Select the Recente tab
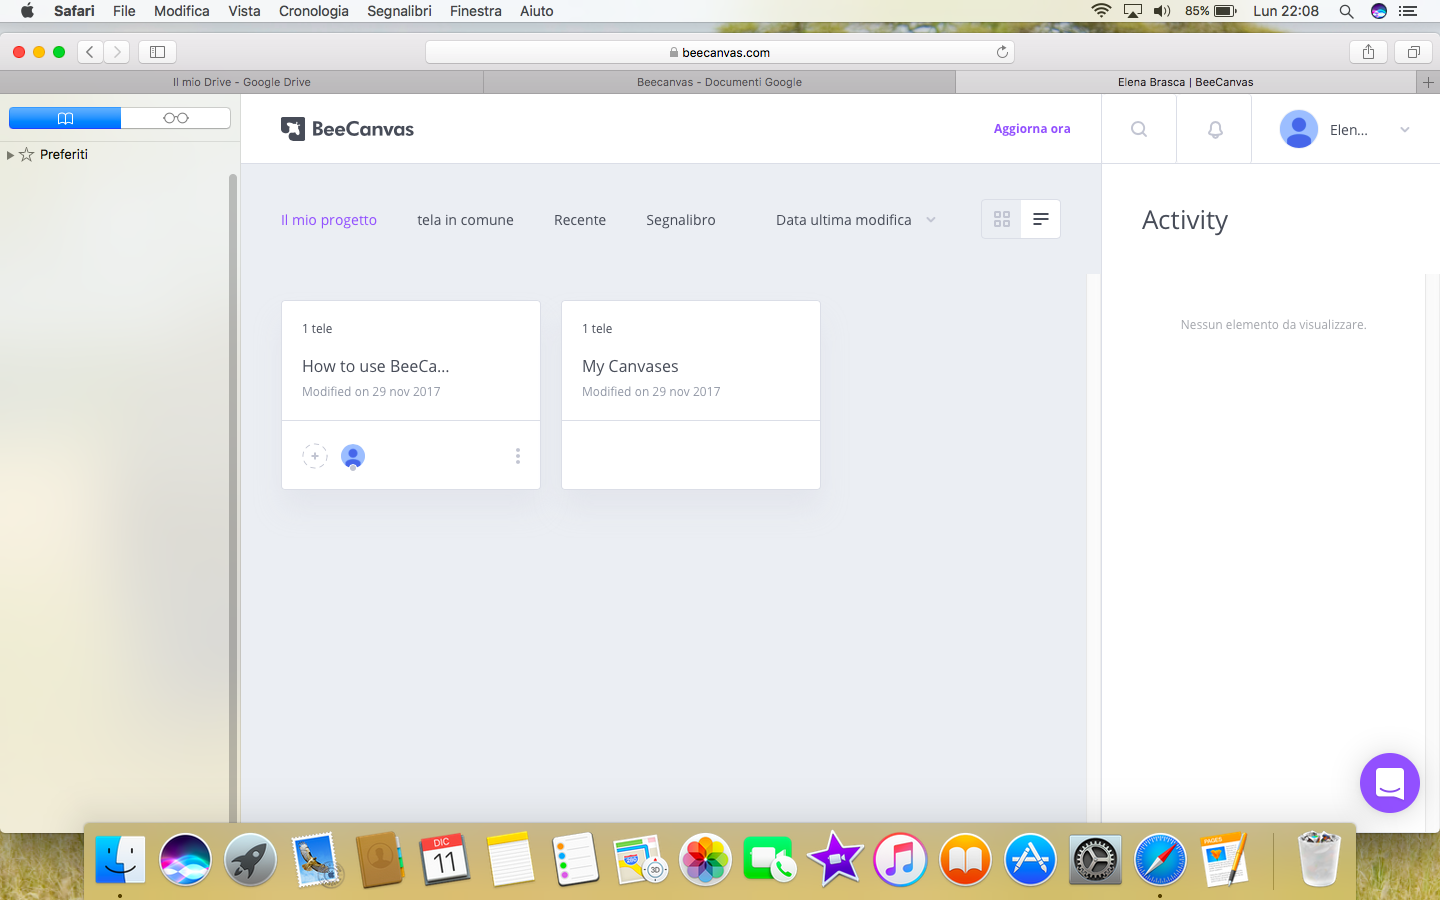1440x900 pixels. [580, 220]
